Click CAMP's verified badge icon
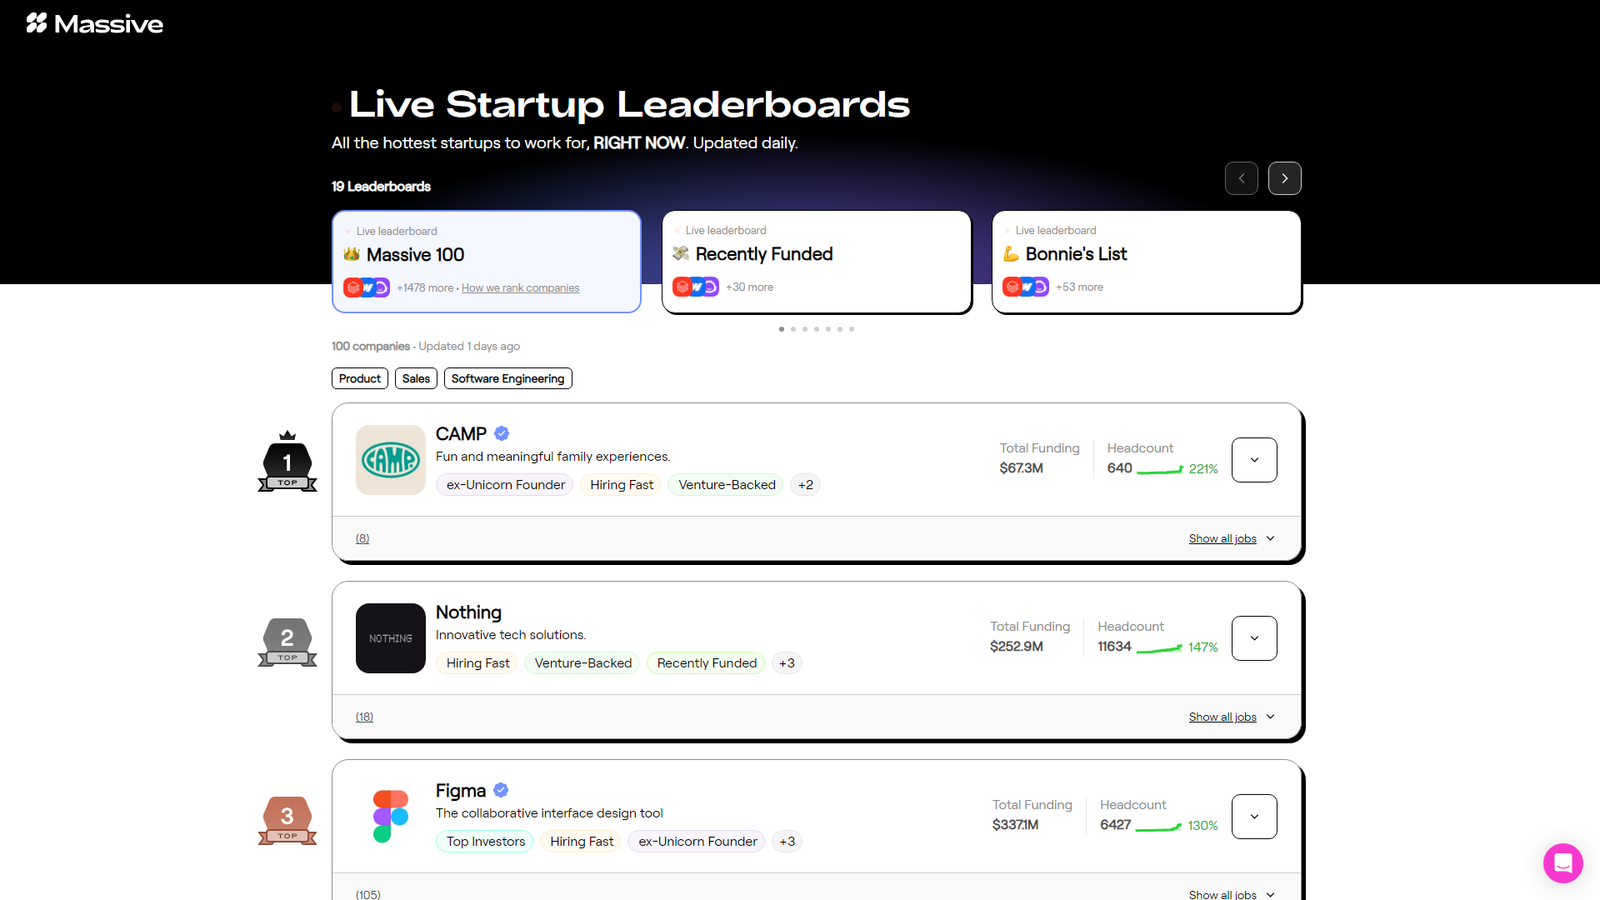Viewport: 1600px width, 900px height. coord(502,433)
